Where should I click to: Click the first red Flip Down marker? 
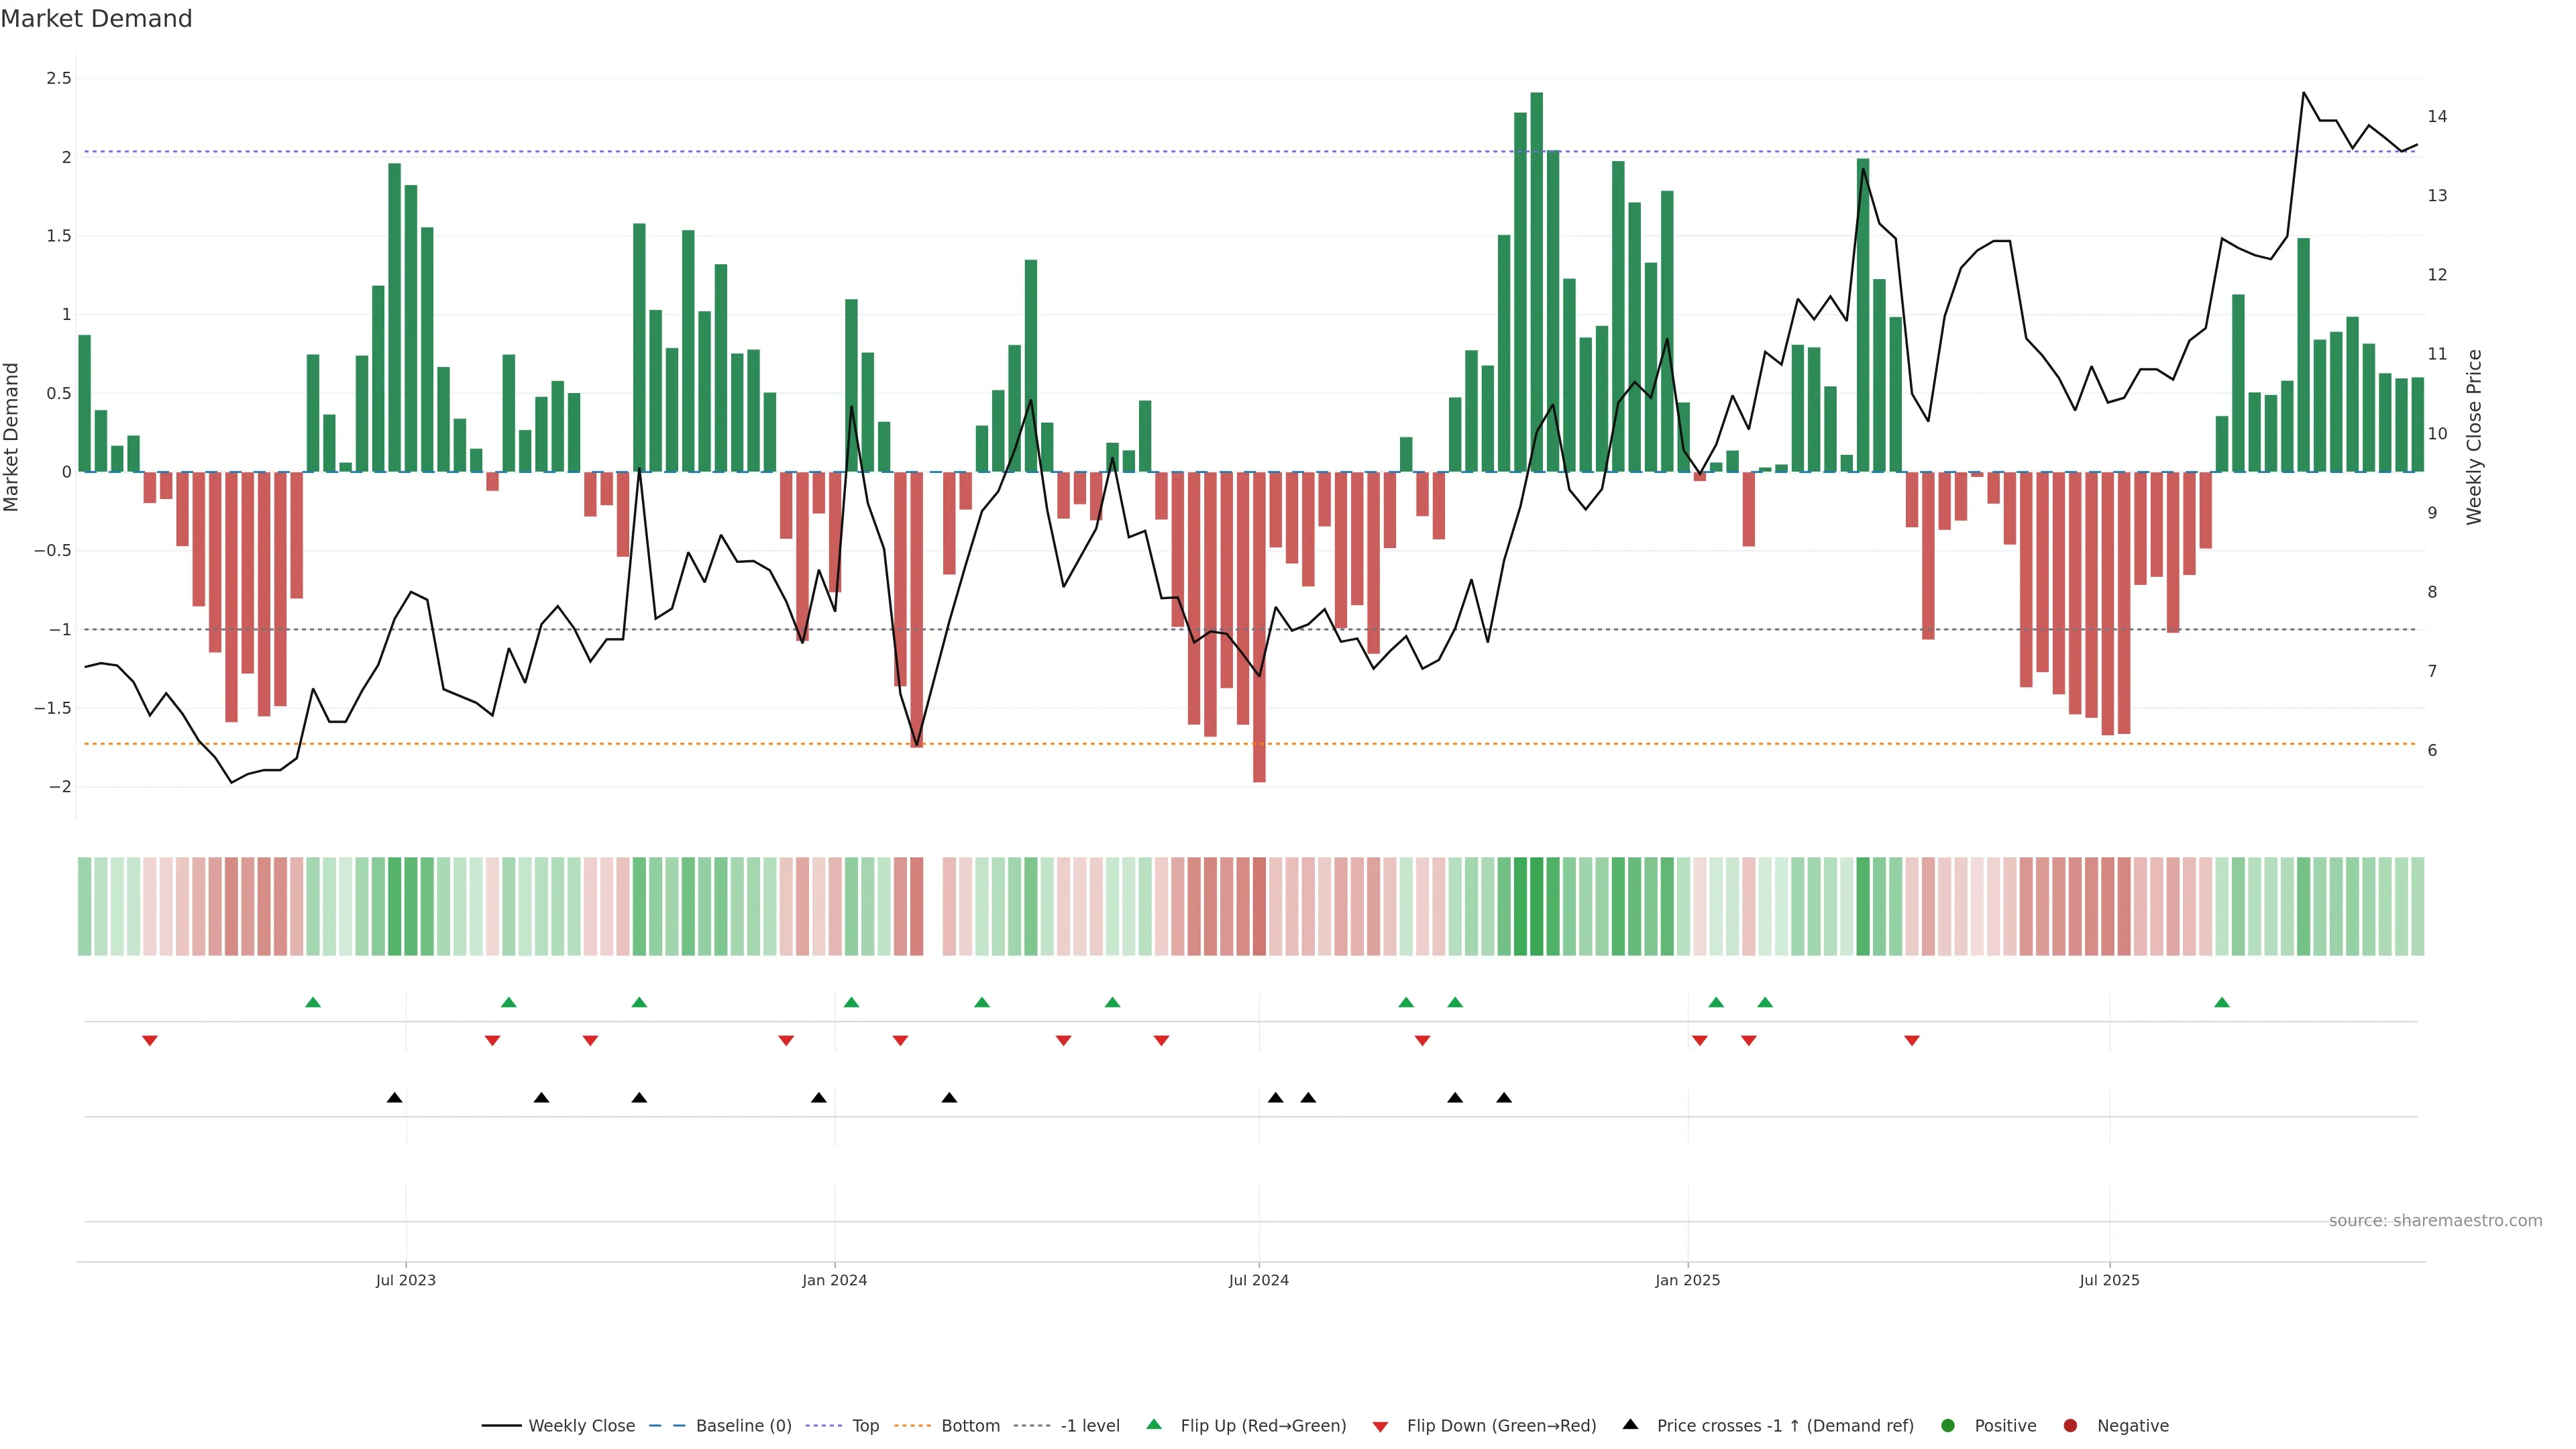coord(150,1041)
